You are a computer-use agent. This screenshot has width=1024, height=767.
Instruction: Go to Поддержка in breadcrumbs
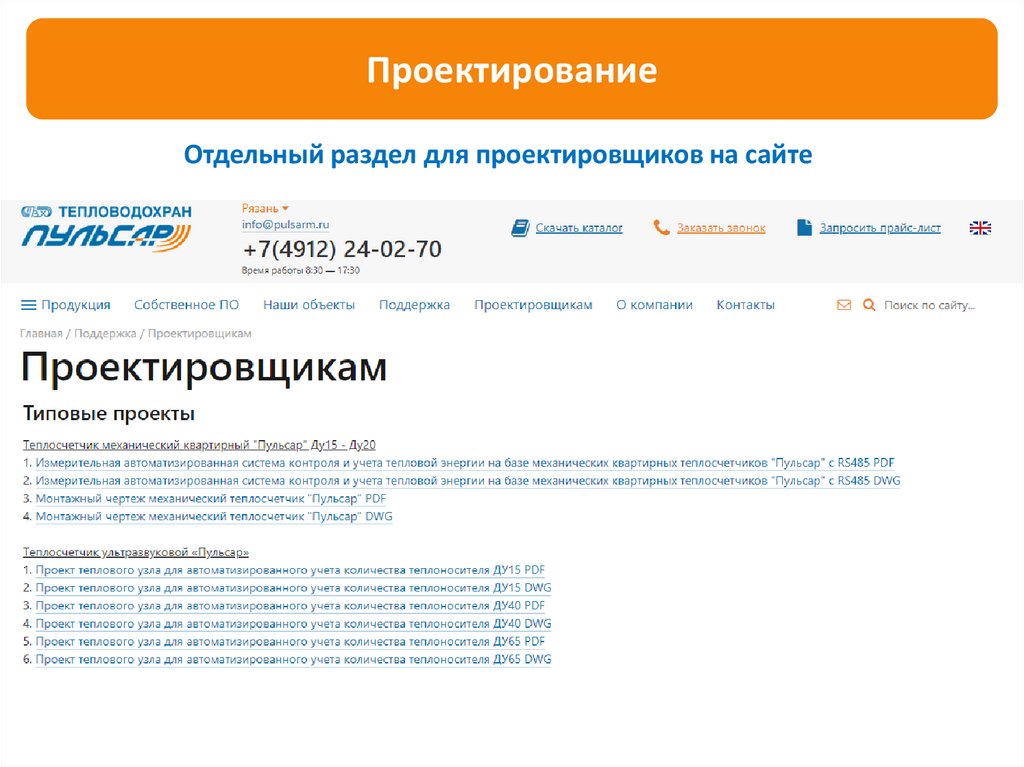coord(105,333)
